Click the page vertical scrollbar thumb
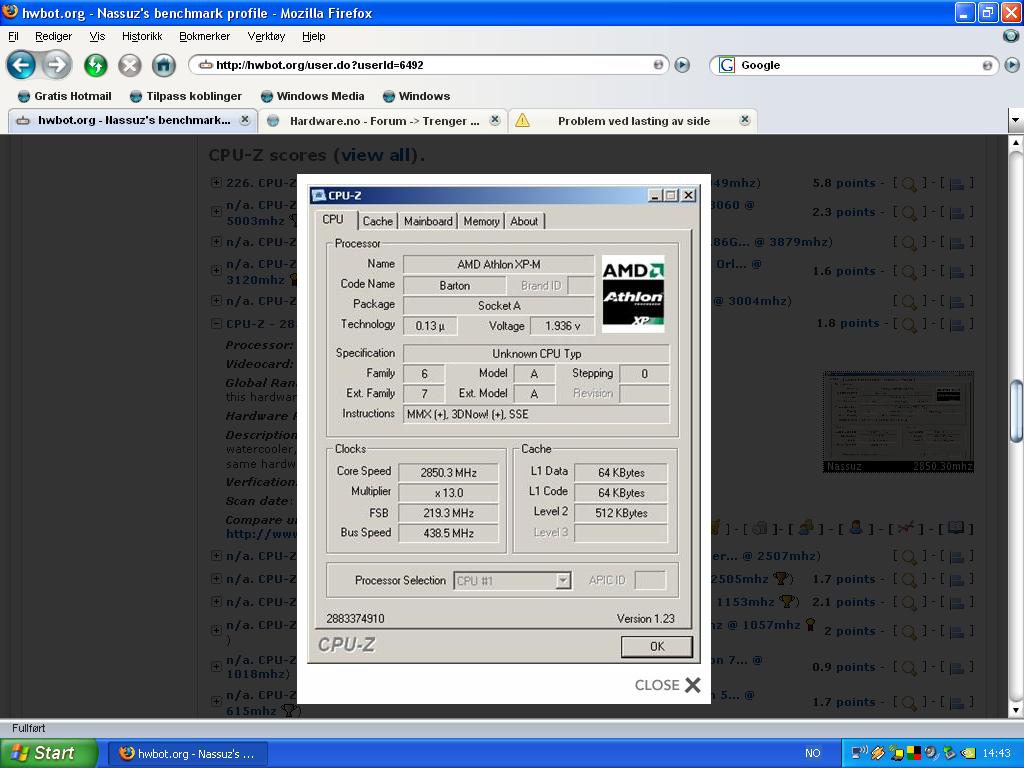 1016,412
